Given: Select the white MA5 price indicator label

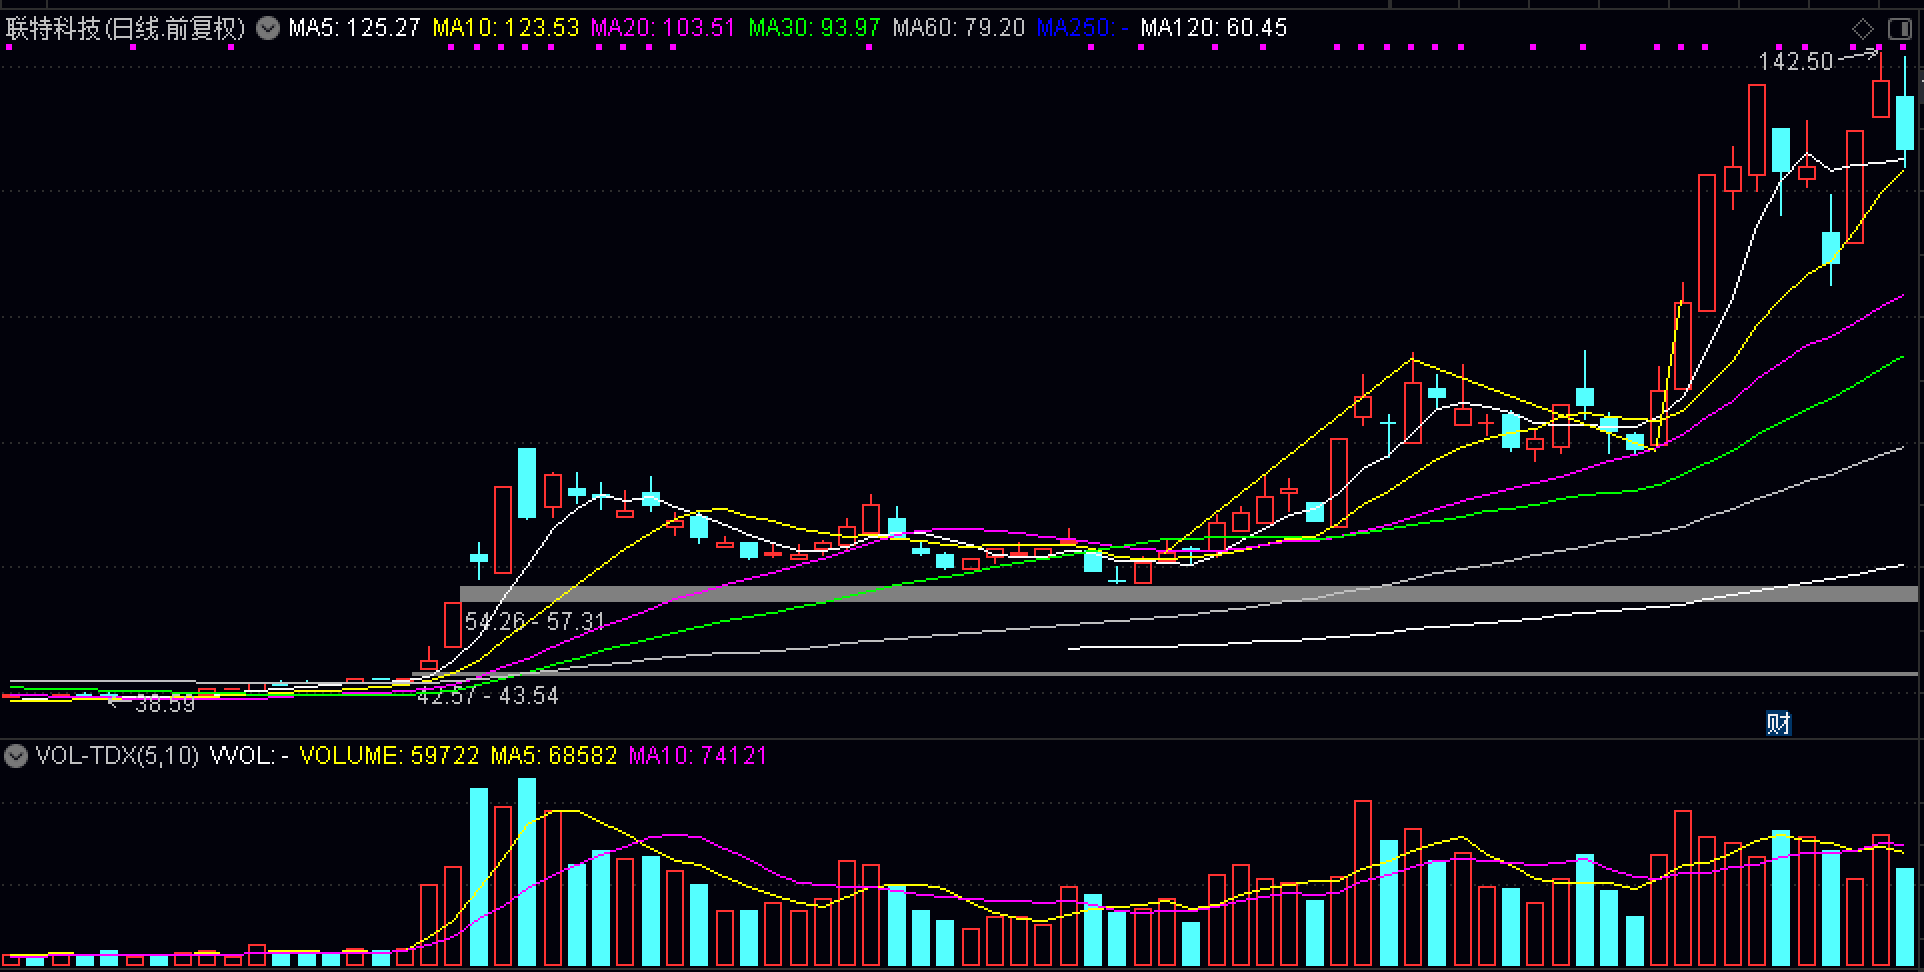Looking at the screenshot, I should point(354,28).
